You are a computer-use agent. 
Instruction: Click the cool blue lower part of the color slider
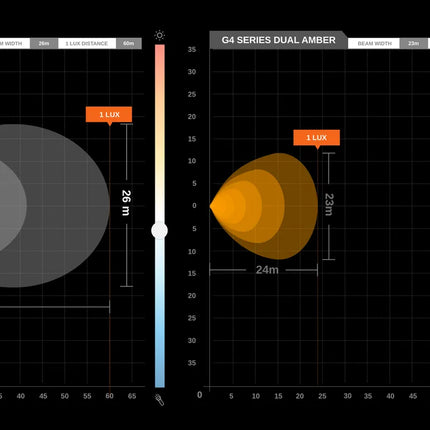pos(160,347)
